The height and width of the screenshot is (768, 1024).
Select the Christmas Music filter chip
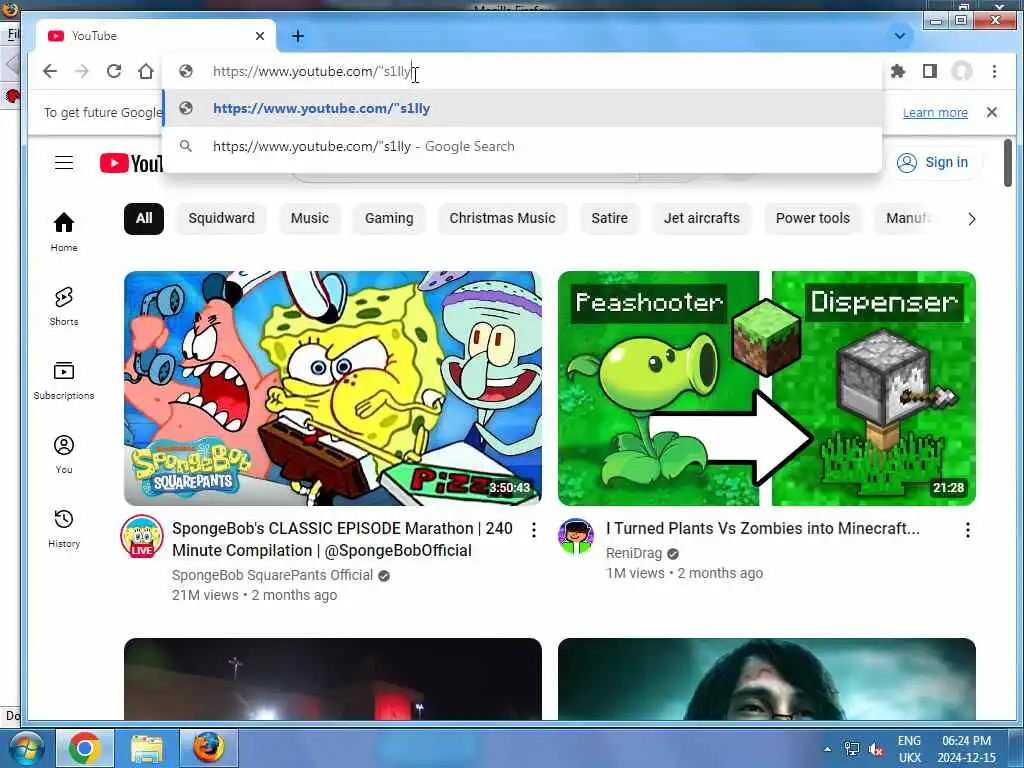(502, 218)
